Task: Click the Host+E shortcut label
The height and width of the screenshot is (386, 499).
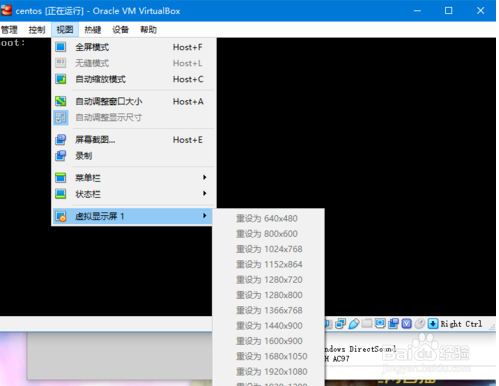Action: (x=188, y=140)
